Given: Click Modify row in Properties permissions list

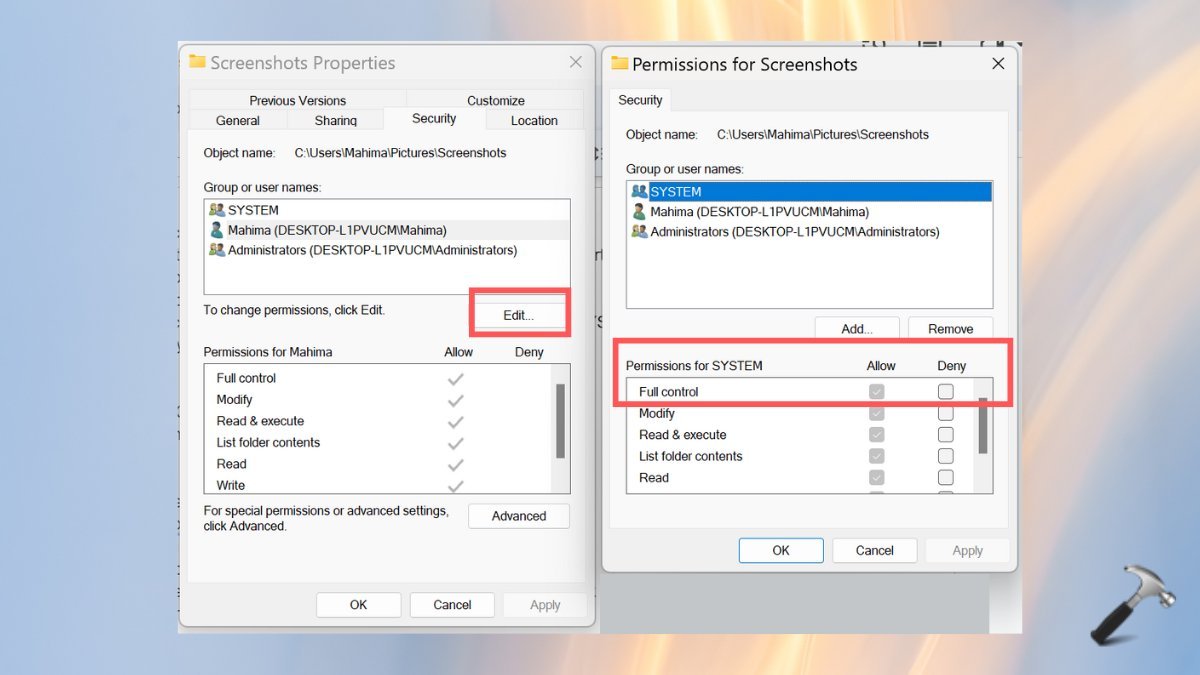Looking at the screenshot, I should [380, 399].
